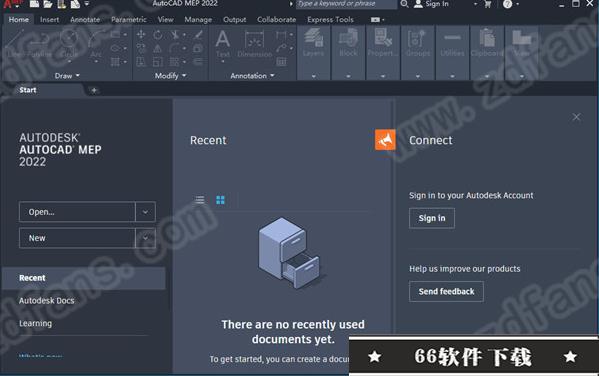Expand the Annotation panel dropdown
This screenshot has width=599, height=376.
point(272,76)
